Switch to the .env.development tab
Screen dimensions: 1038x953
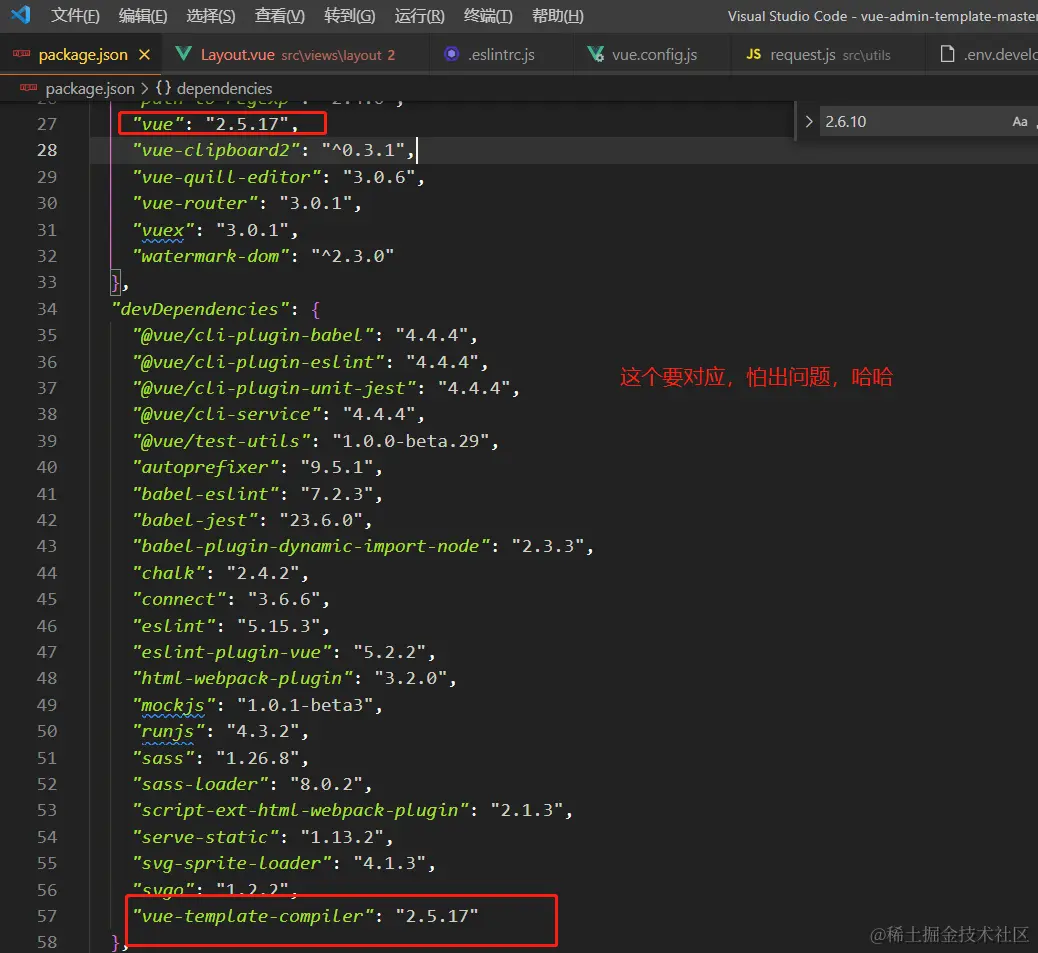(x=983, y=55)
